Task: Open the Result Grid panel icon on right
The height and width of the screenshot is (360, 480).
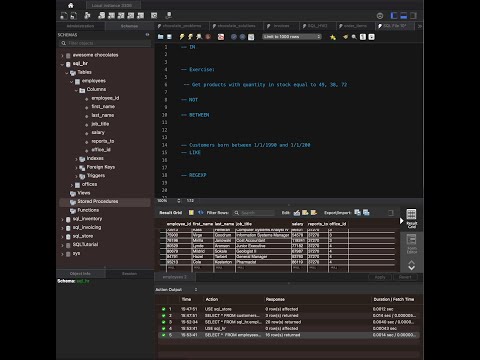Action: pos(411,218)
